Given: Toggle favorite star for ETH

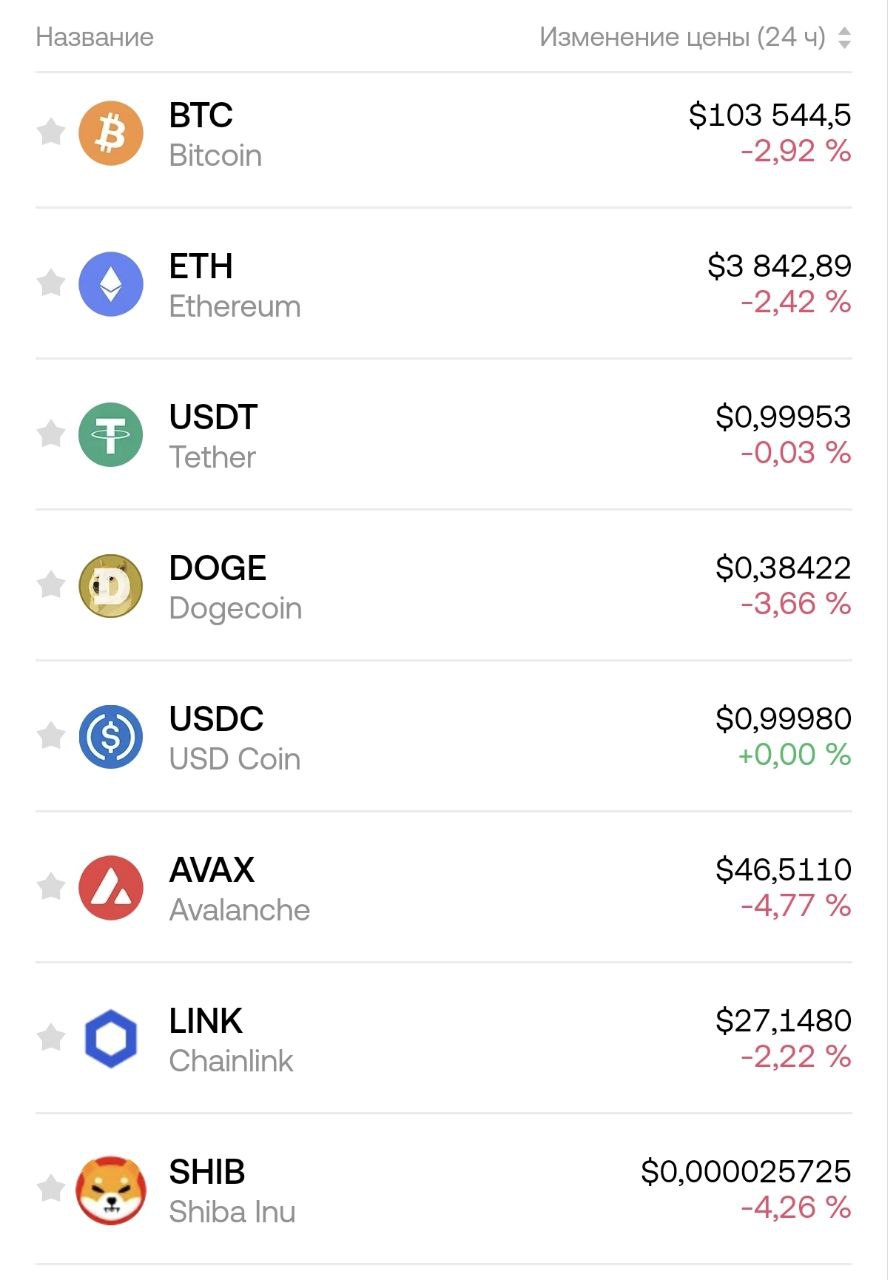Looking at the screenshot, I should [51, 283].
